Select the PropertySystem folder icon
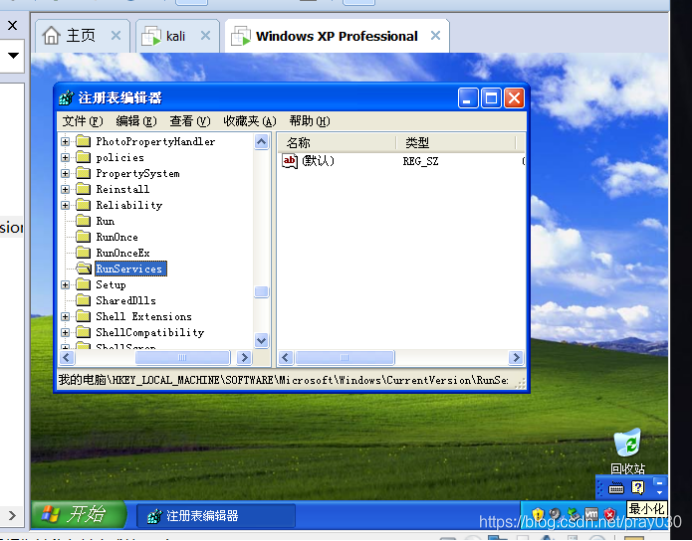692x541 pixels. (x=83, y=173)
